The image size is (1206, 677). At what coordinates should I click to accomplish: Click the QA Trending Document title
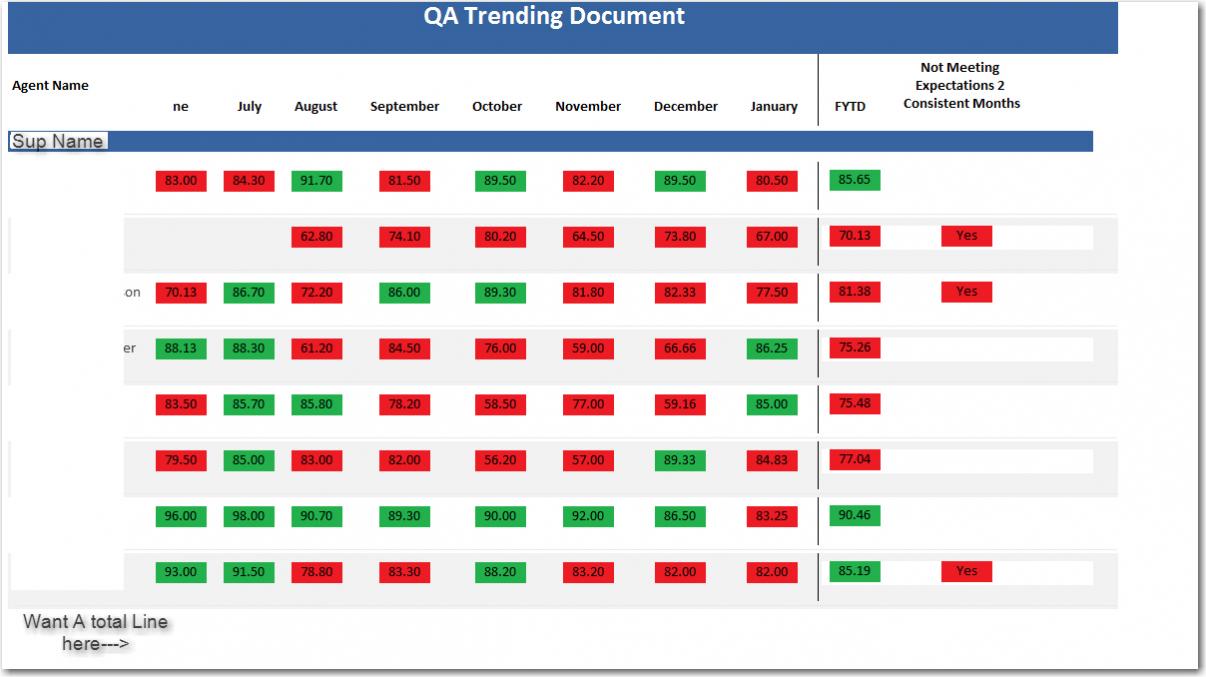[x=554, y=16]
